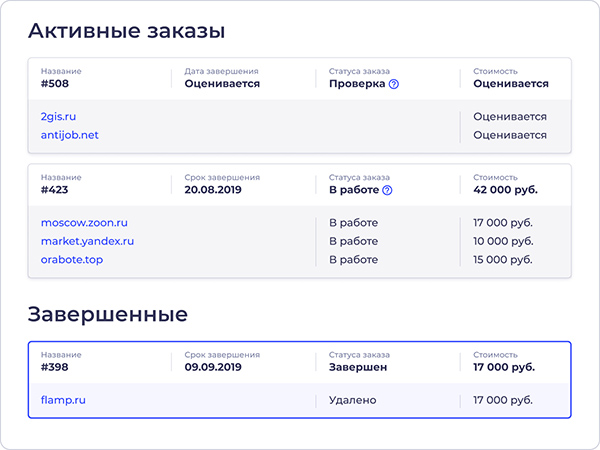Click the bold Оценивается under Стоимость
The height and width of the screenshot is (450, 600).
[x=511, y=83]
